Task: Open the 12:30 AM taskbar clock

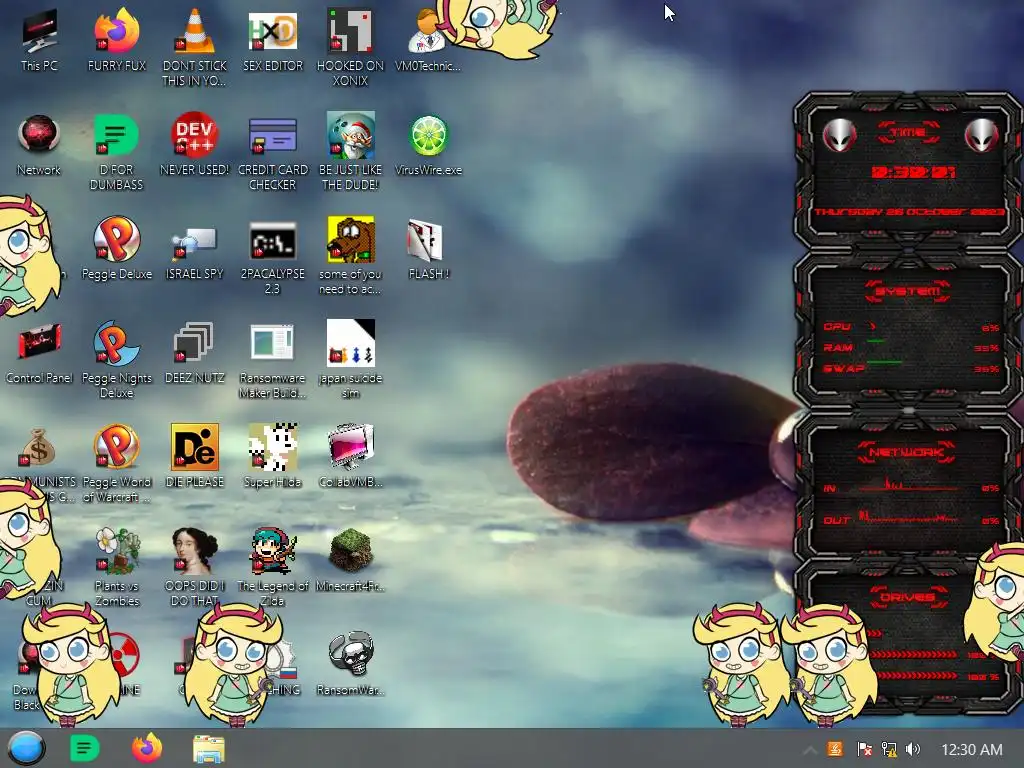Action: [x=971, y=750]
